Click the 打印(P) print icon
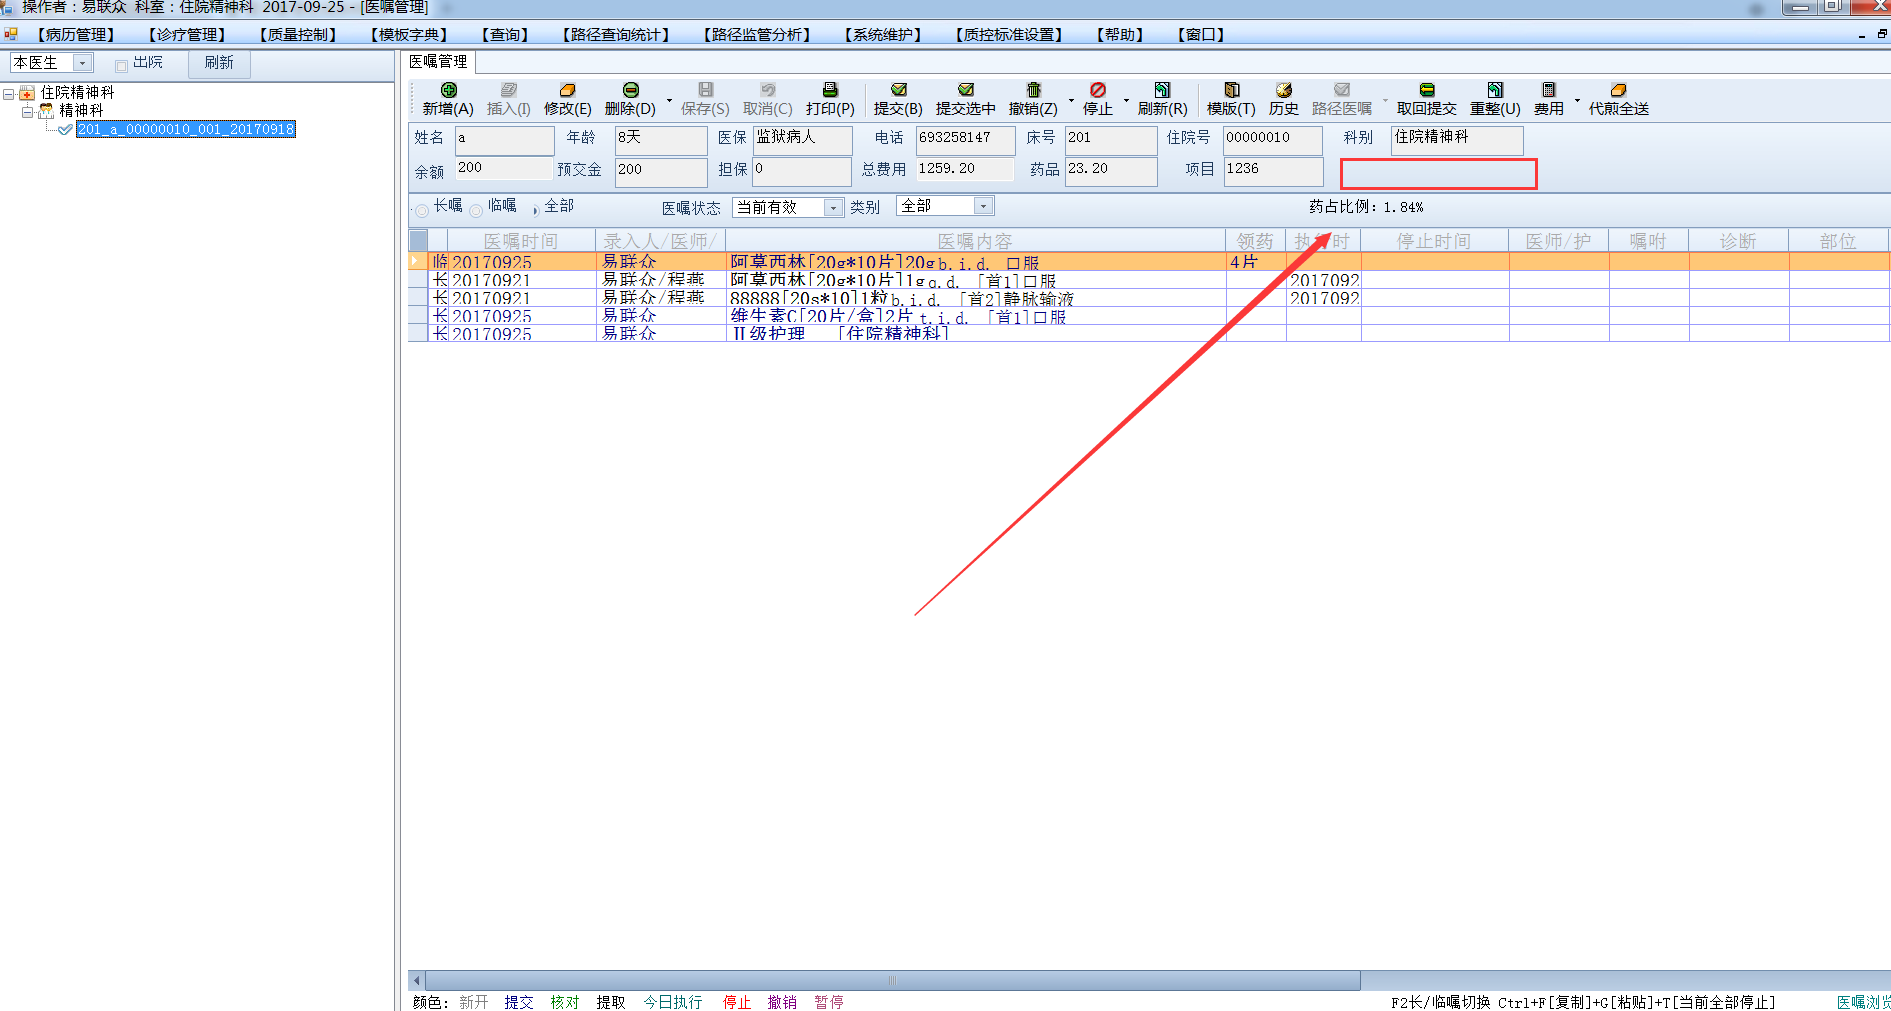This screenshot has width=1891, height=1011. [830, 90]
